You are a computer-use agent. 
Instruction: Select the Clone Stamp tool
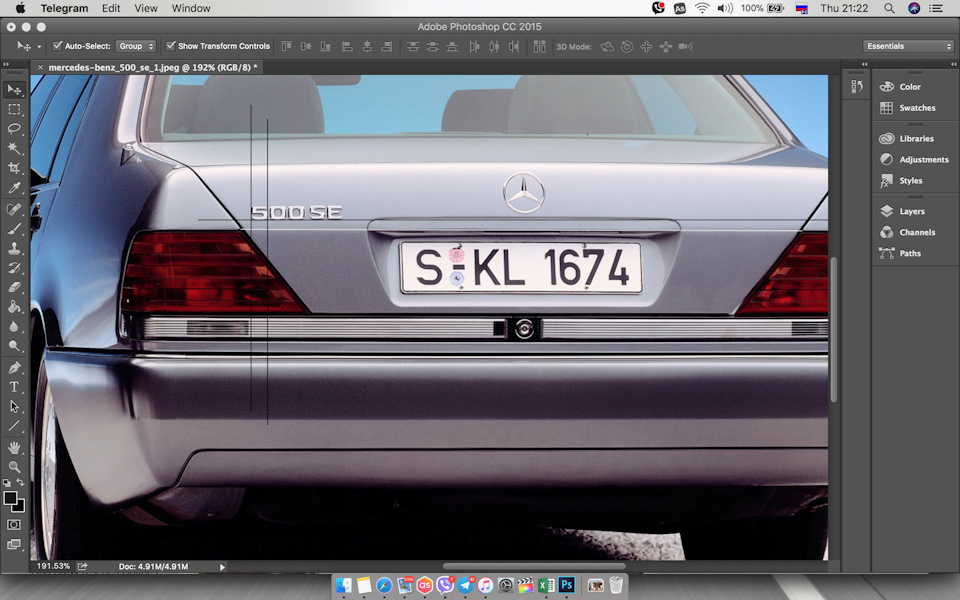point(13,248)
